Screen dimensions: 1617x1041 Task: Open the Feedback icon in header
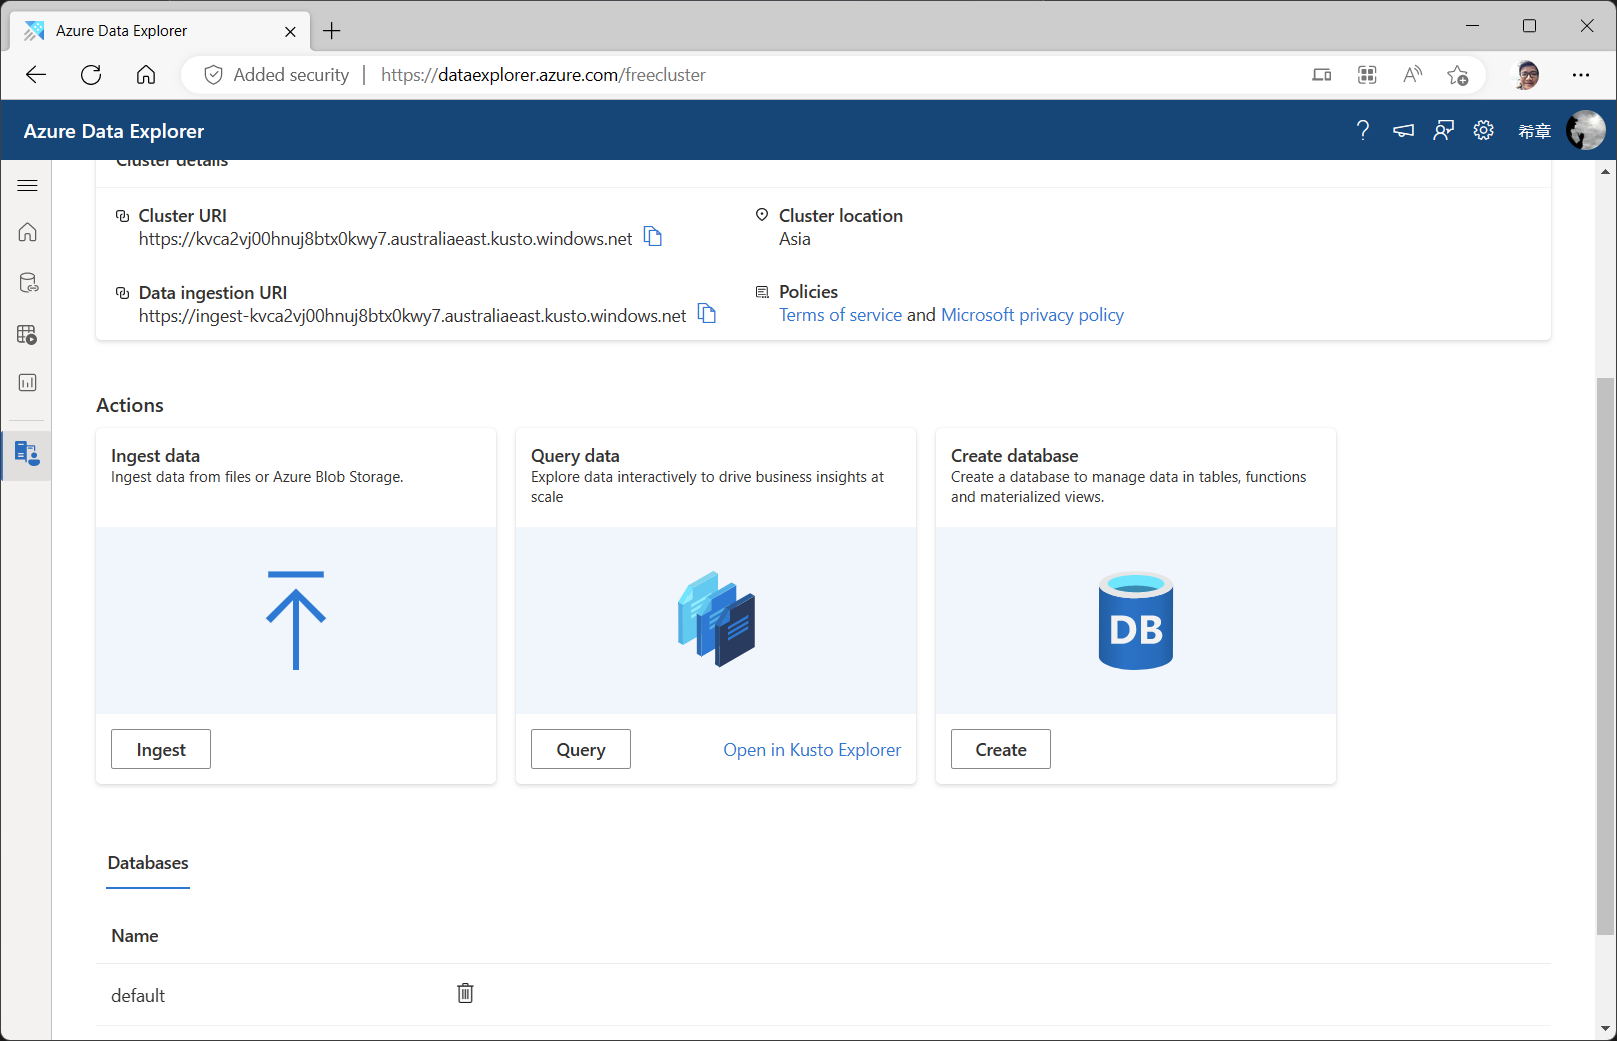(x=1443, y=130)
